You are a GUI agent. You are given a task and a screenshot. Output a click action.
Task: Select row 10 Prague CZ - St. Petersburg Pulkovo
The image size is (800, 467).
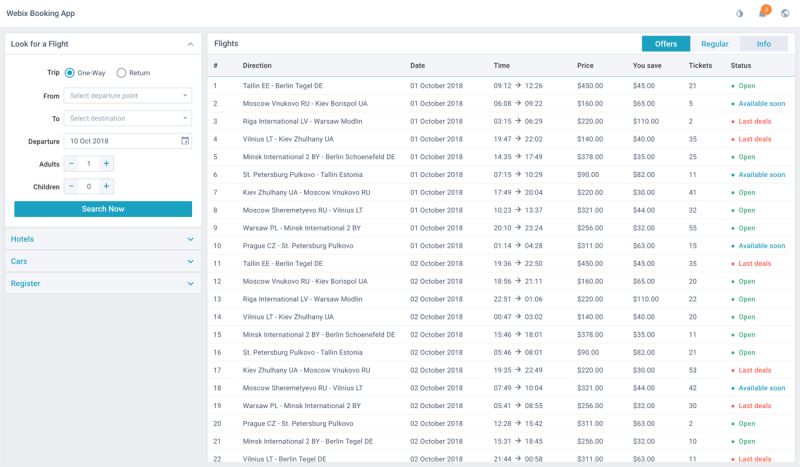501,245
